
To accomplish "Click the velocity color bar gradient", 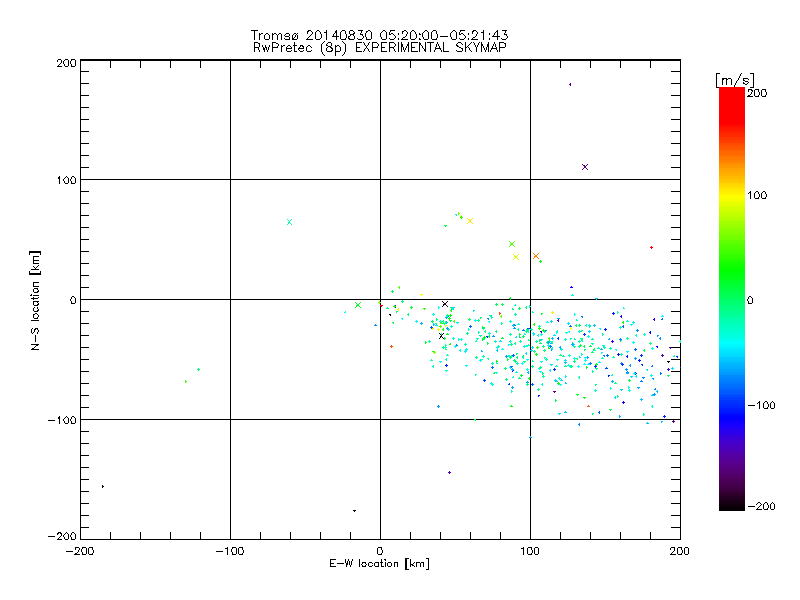I will point(732,298).
